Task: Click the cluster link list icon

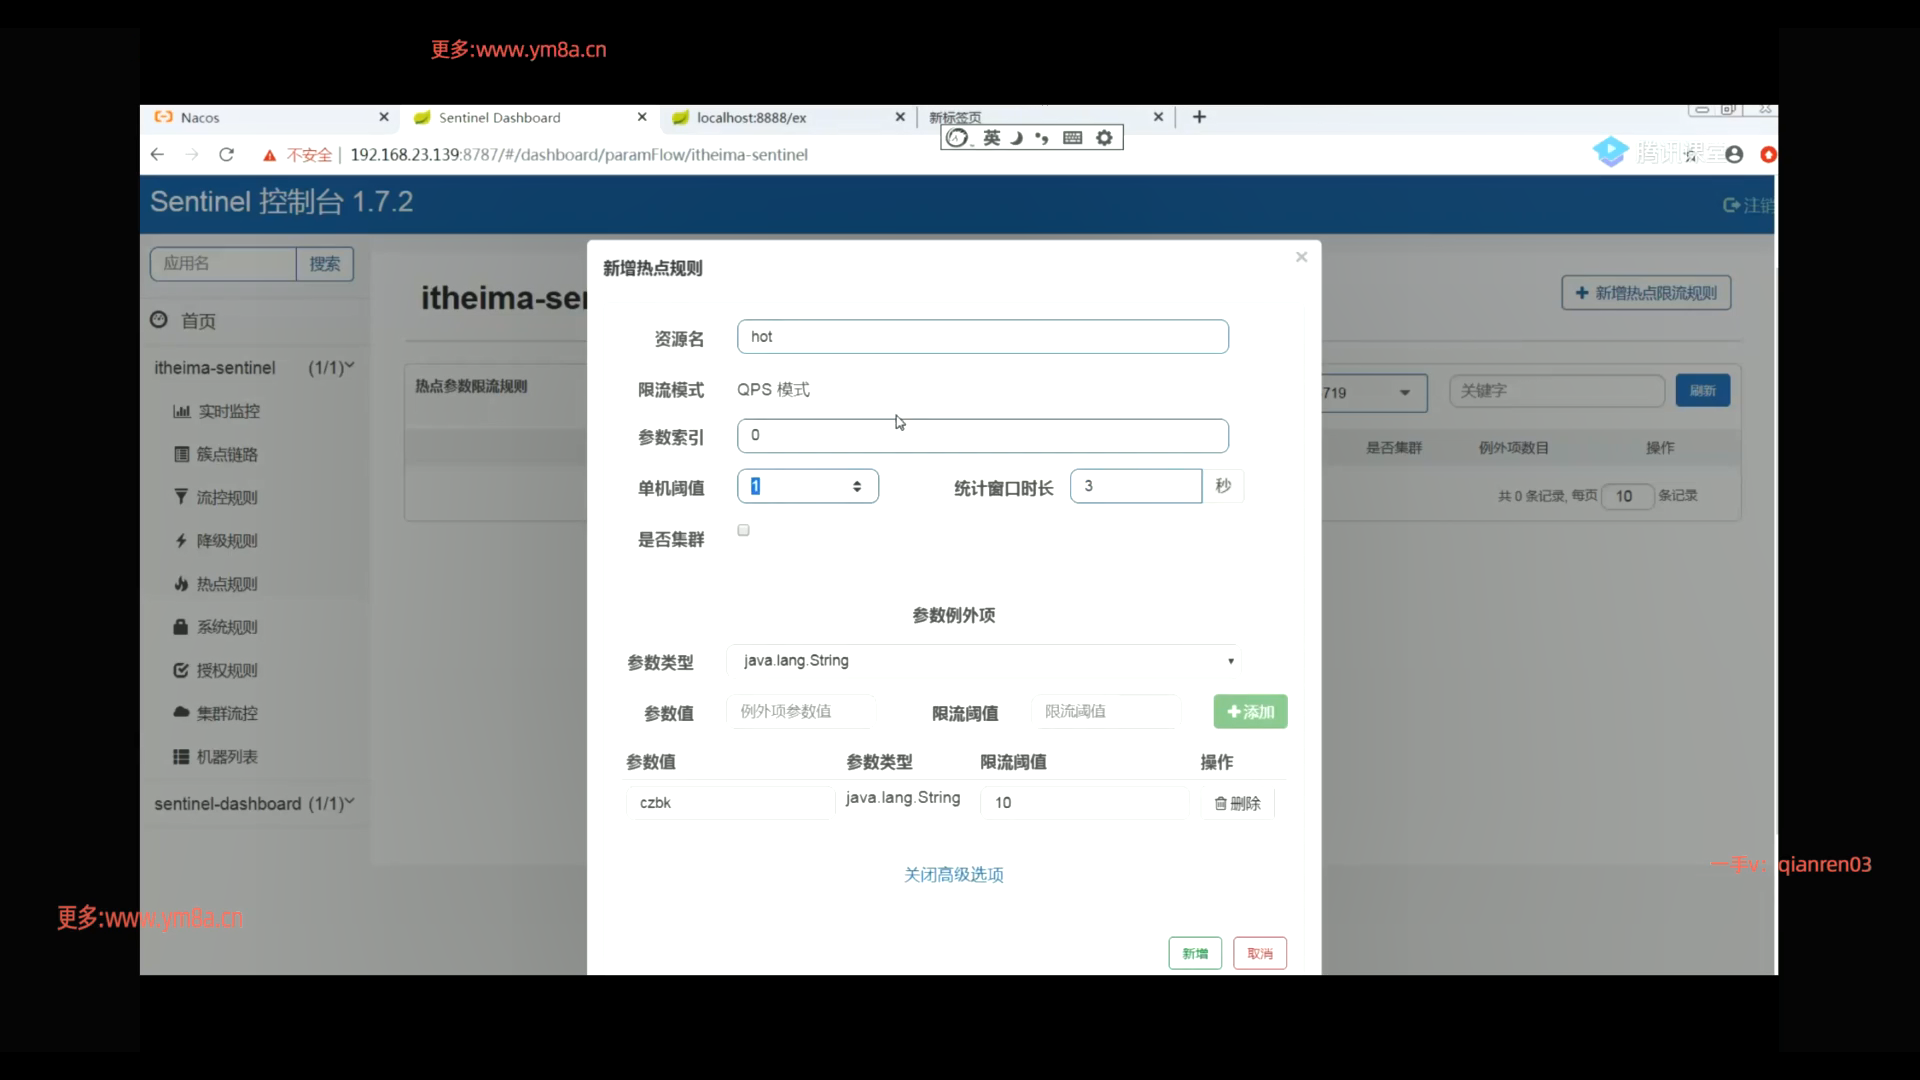Action: tap(181, 454)
